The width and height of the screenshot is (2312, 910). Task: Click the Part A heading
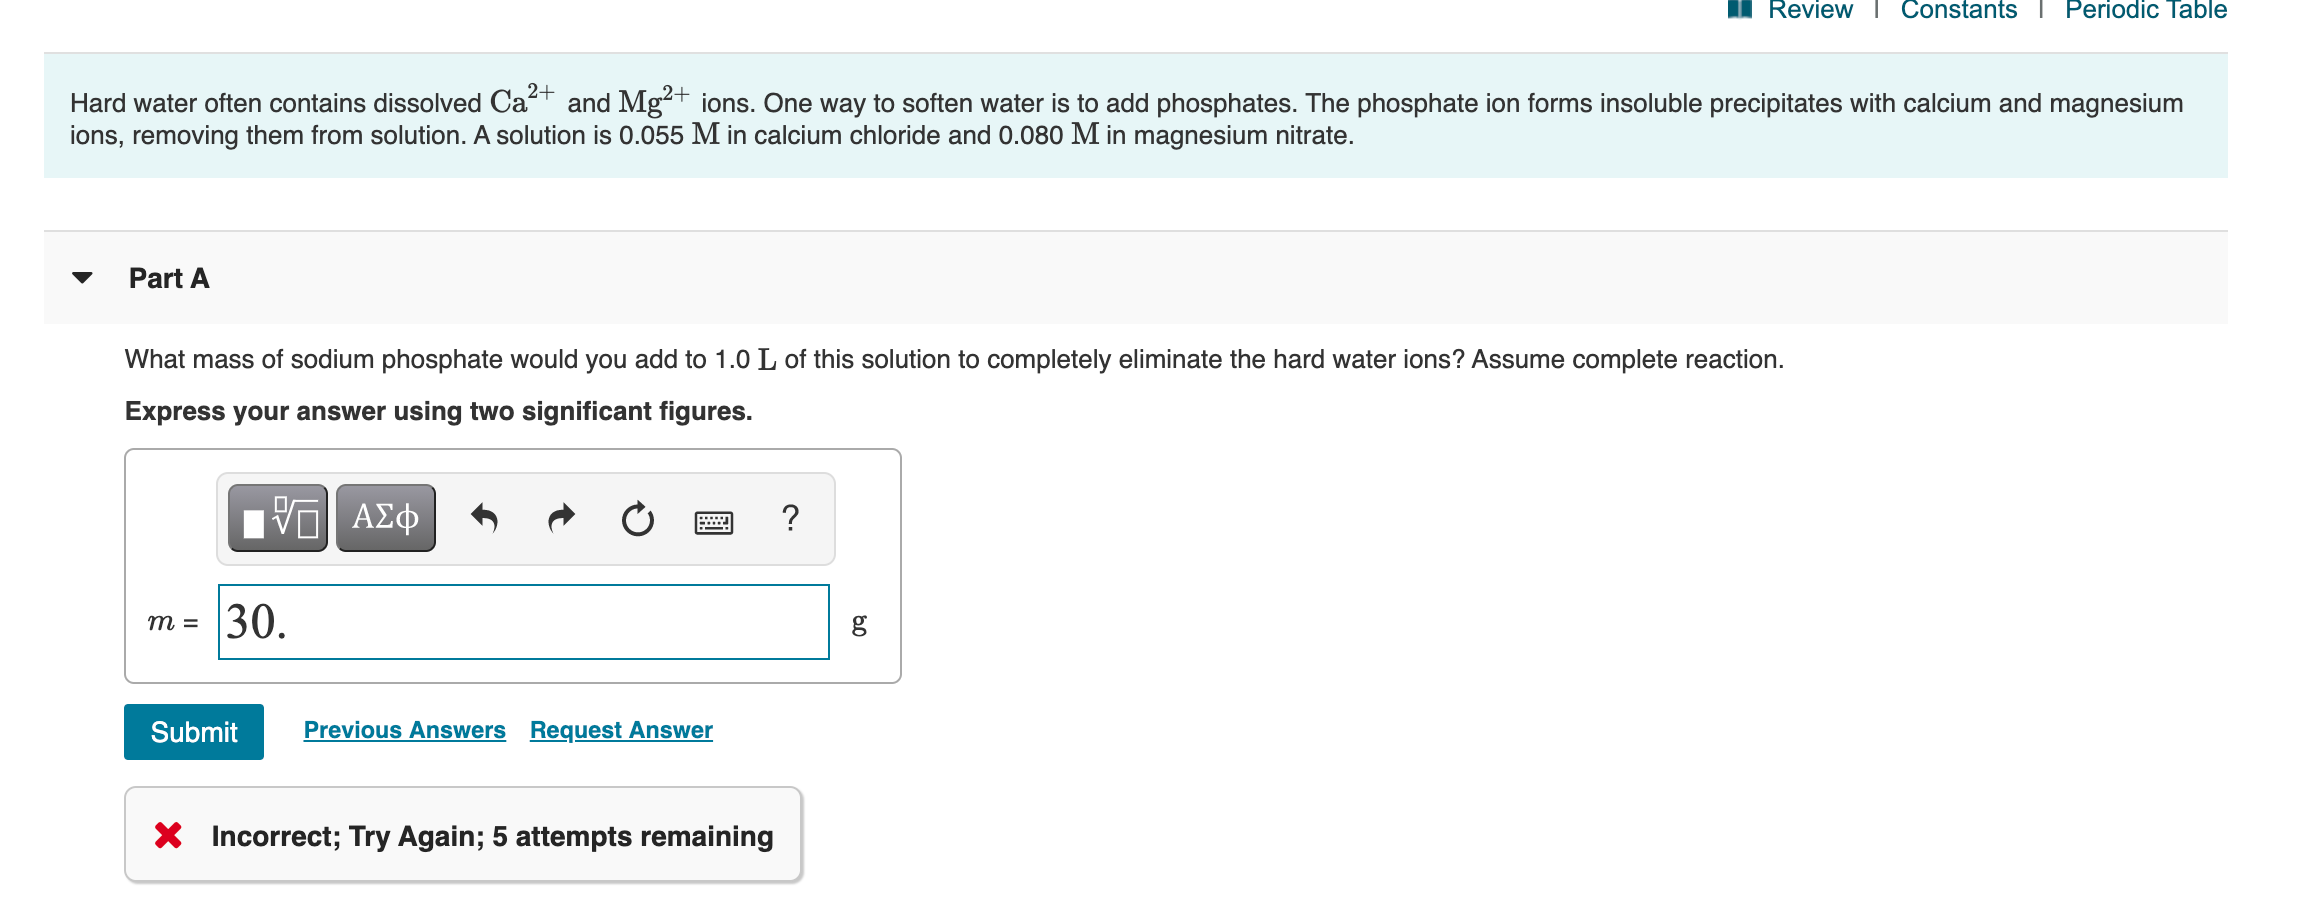(168, 278)
